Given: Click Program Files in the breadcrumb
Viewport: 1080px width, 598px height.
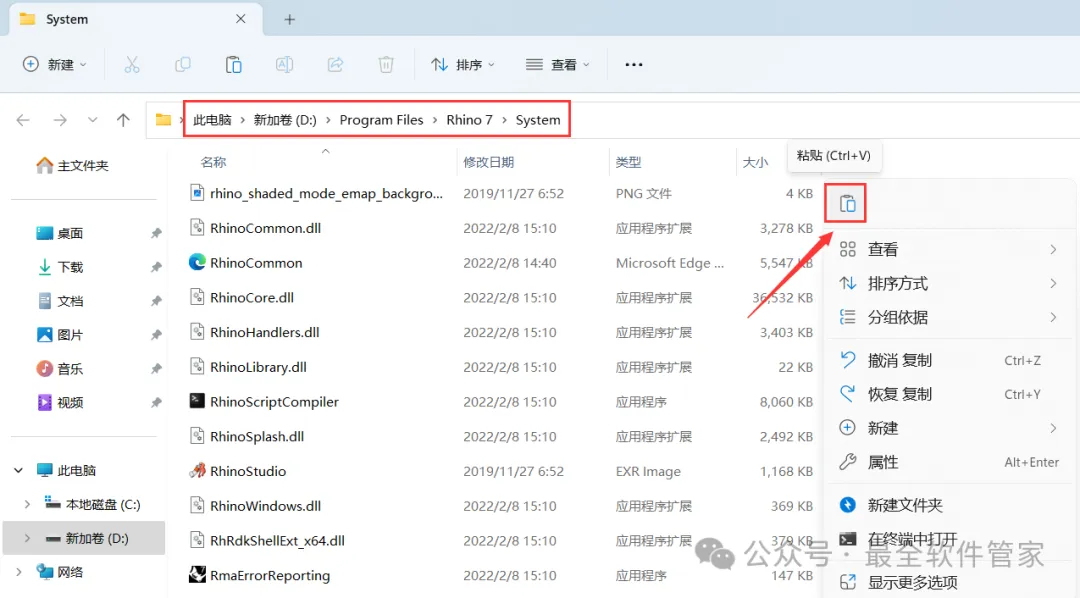Looking at the screenshot, I should coord(382,120).
